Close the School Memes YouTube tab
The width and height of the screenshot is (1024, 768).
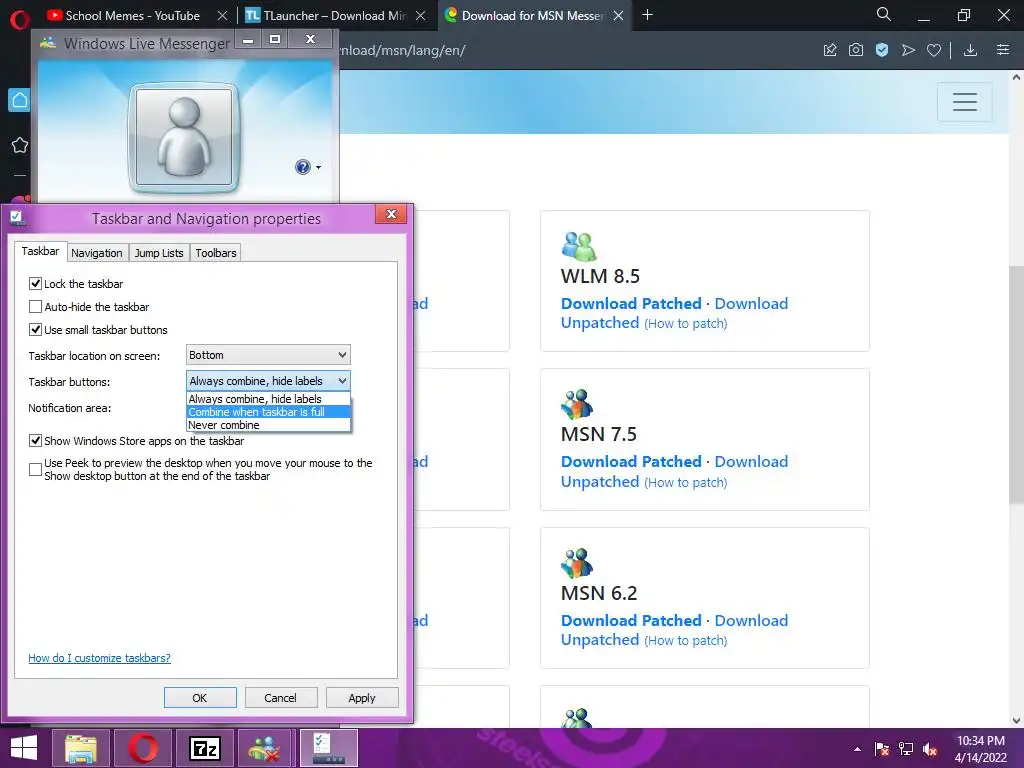click(x=222, y=15)
